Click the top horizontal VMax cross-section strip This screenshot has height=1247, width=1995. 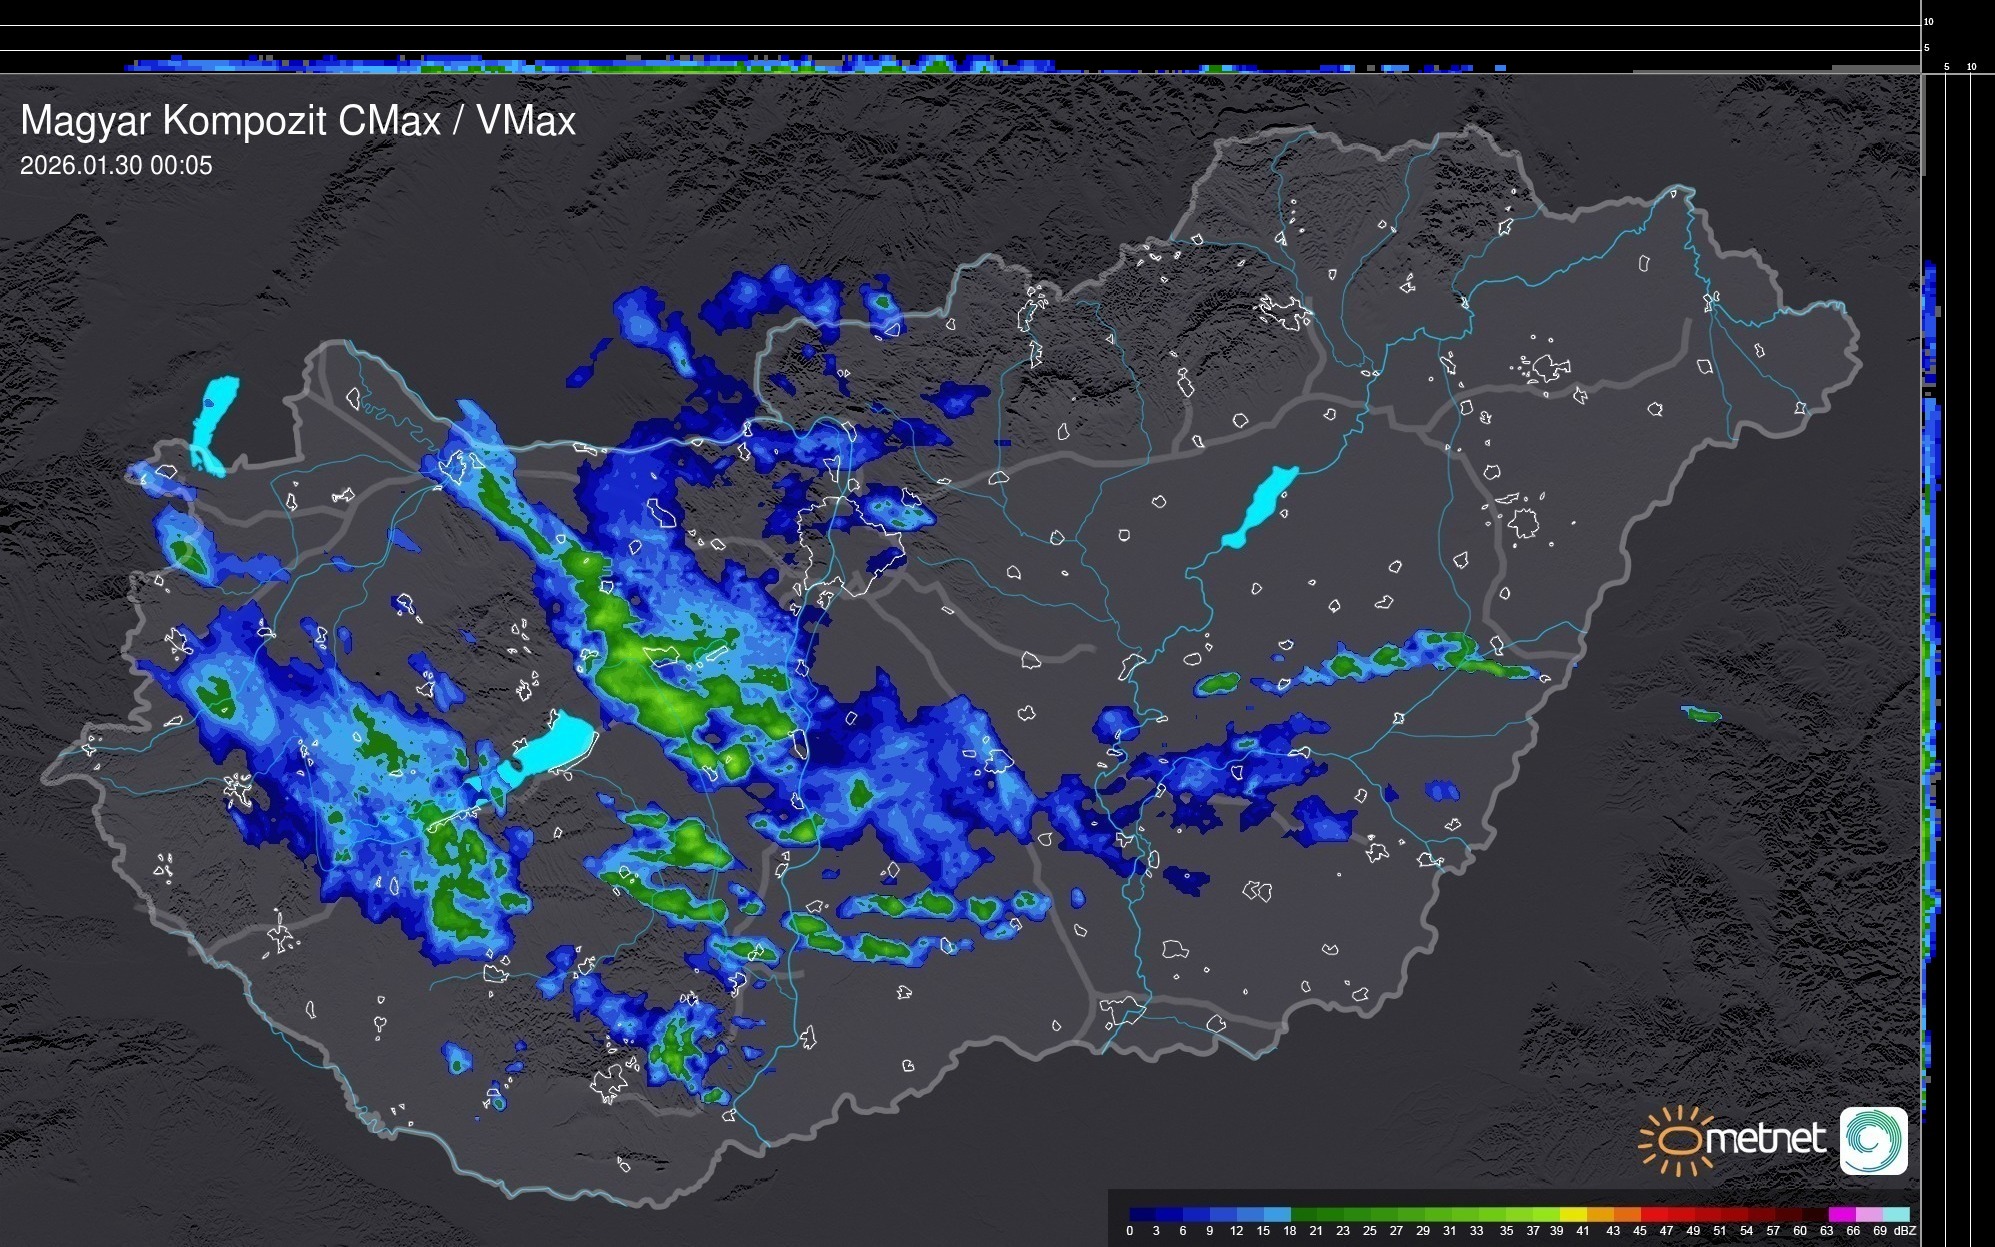coord(700,64)
